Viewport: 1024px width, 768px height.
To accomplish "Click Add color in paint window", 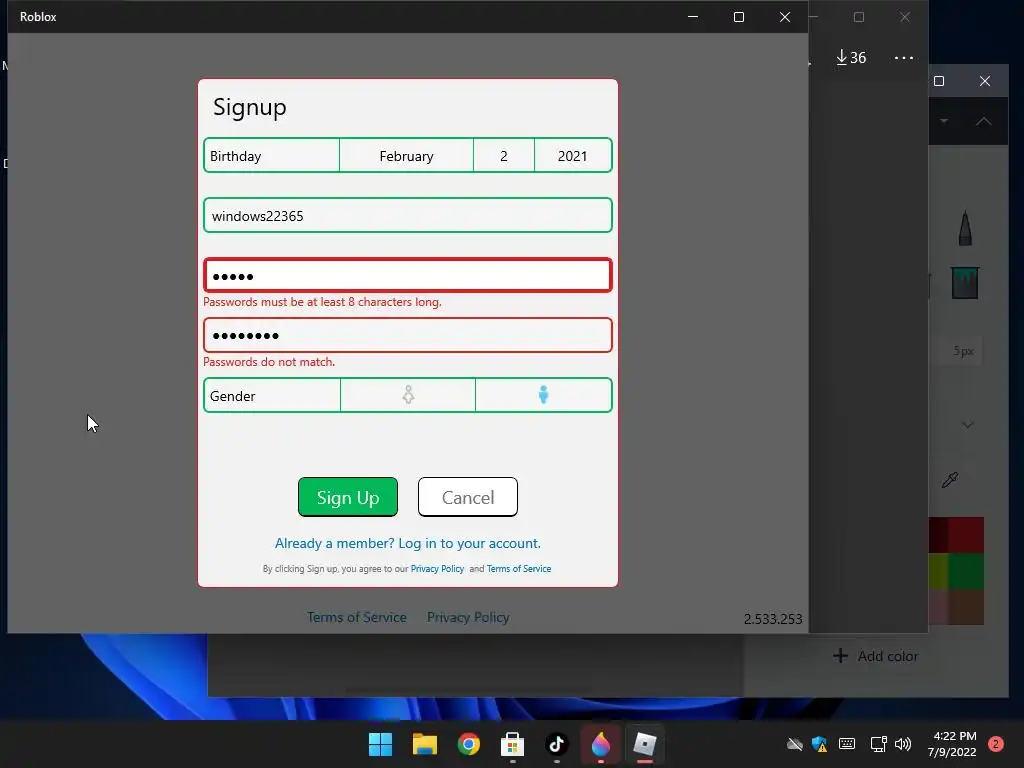I will pos(875,656).
